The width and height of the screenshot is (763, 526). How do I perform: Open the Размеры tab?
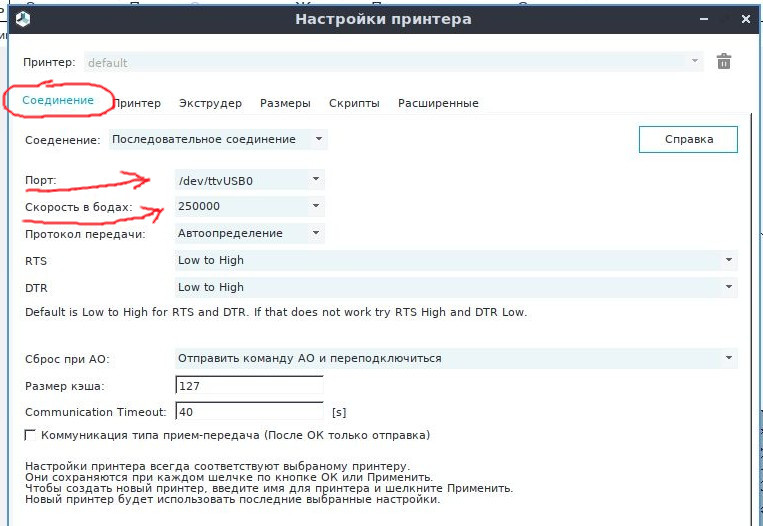point(285,103)
